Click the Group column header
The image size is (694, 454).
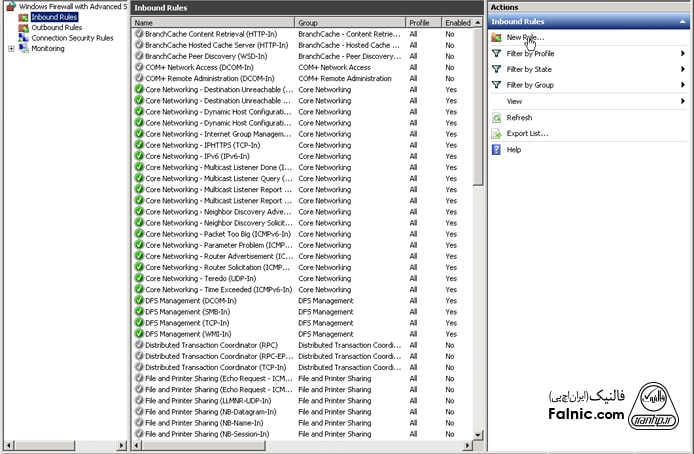(x=349, y=22)
